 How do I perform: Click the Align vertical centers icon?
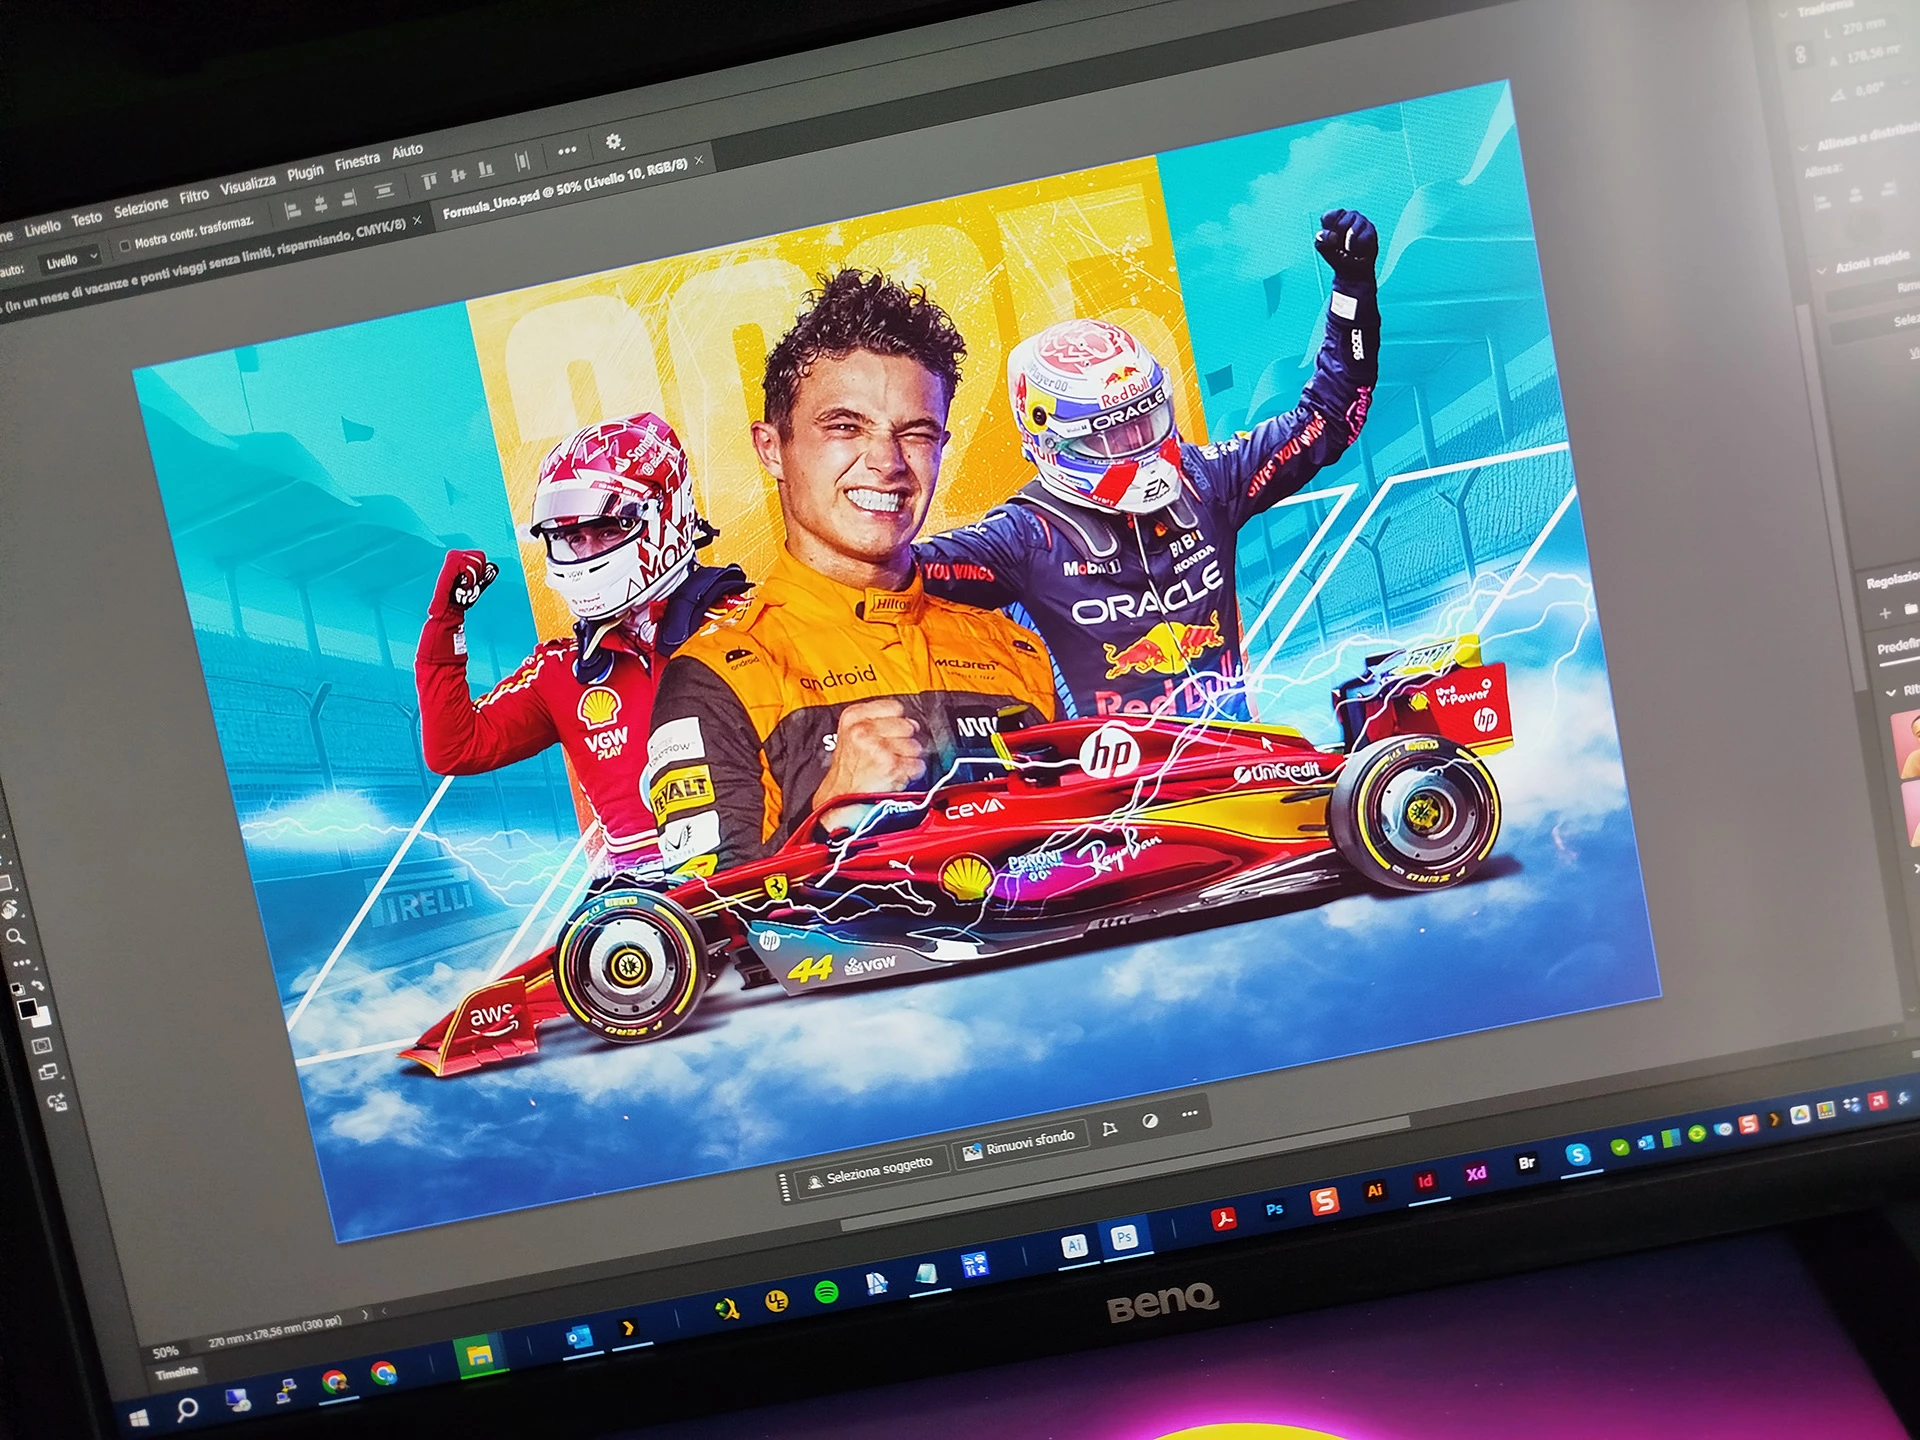tap(458, 175)
